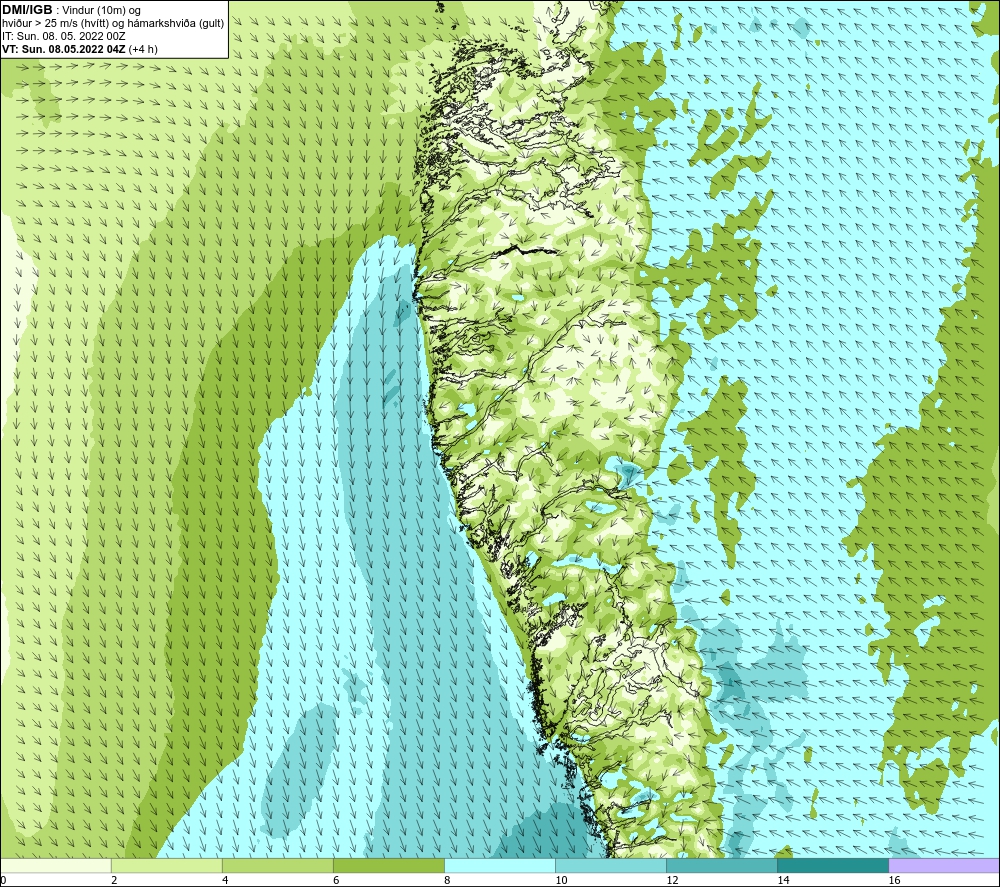Click the '(+4 h)' forecast offset text

point(143,49)
